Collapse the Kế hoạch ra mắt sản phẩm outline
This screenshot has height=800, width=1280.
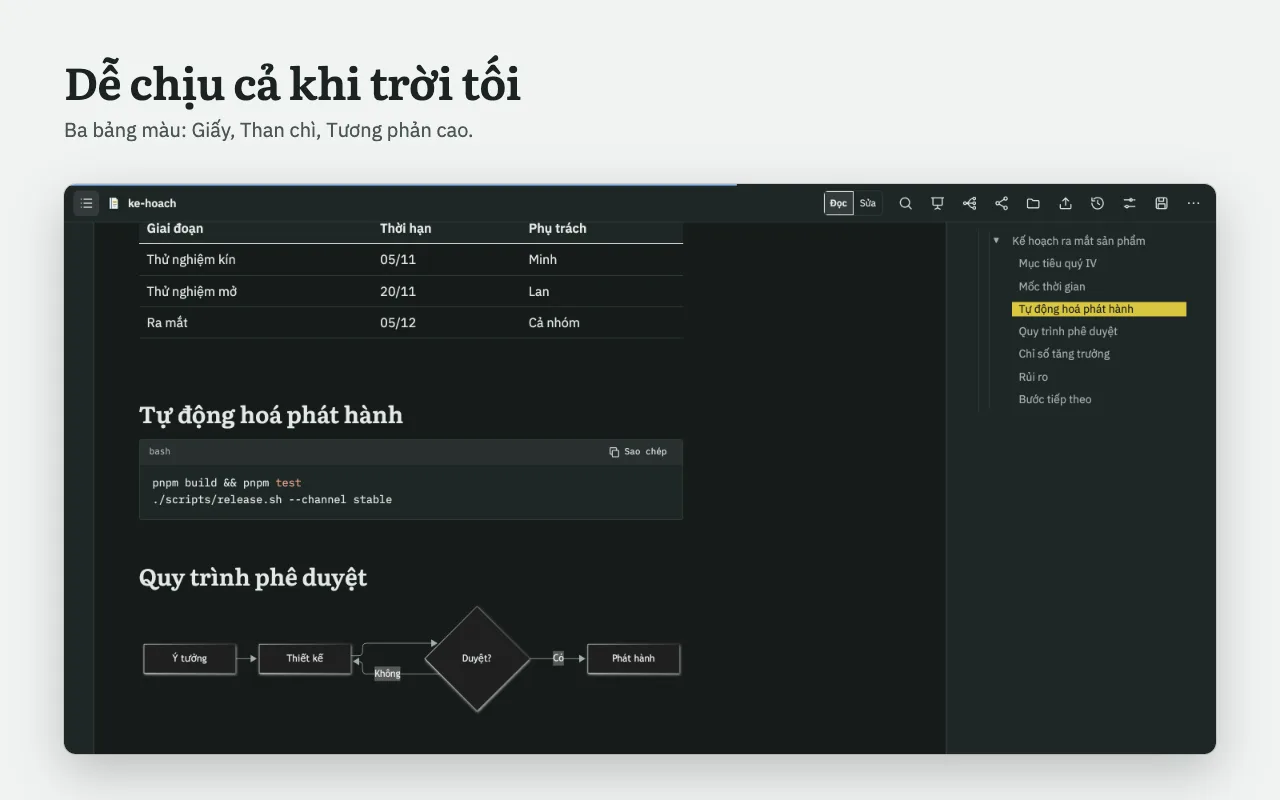pyautogui.click(x=996, y=241)
